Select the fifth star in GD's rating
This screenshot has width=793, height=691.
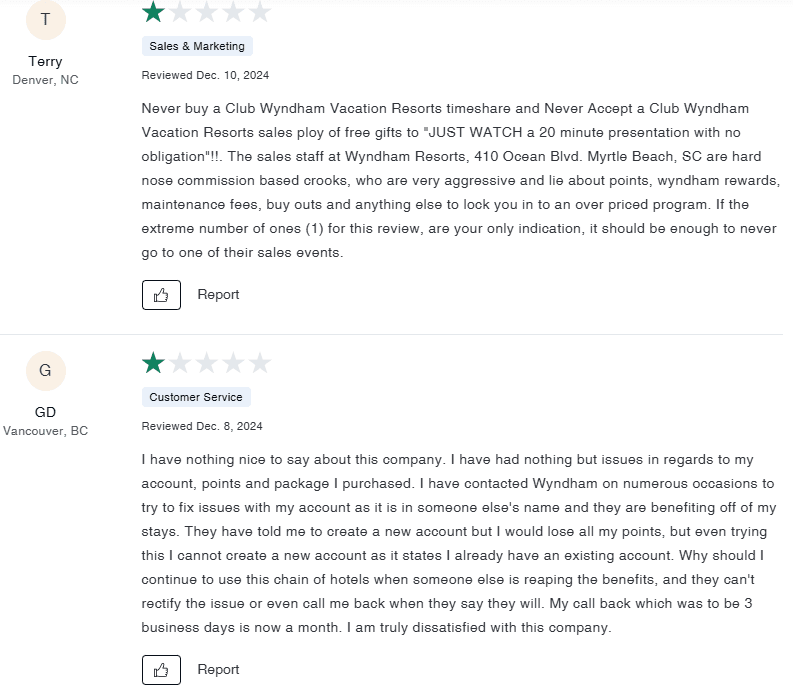pos(259,362)
